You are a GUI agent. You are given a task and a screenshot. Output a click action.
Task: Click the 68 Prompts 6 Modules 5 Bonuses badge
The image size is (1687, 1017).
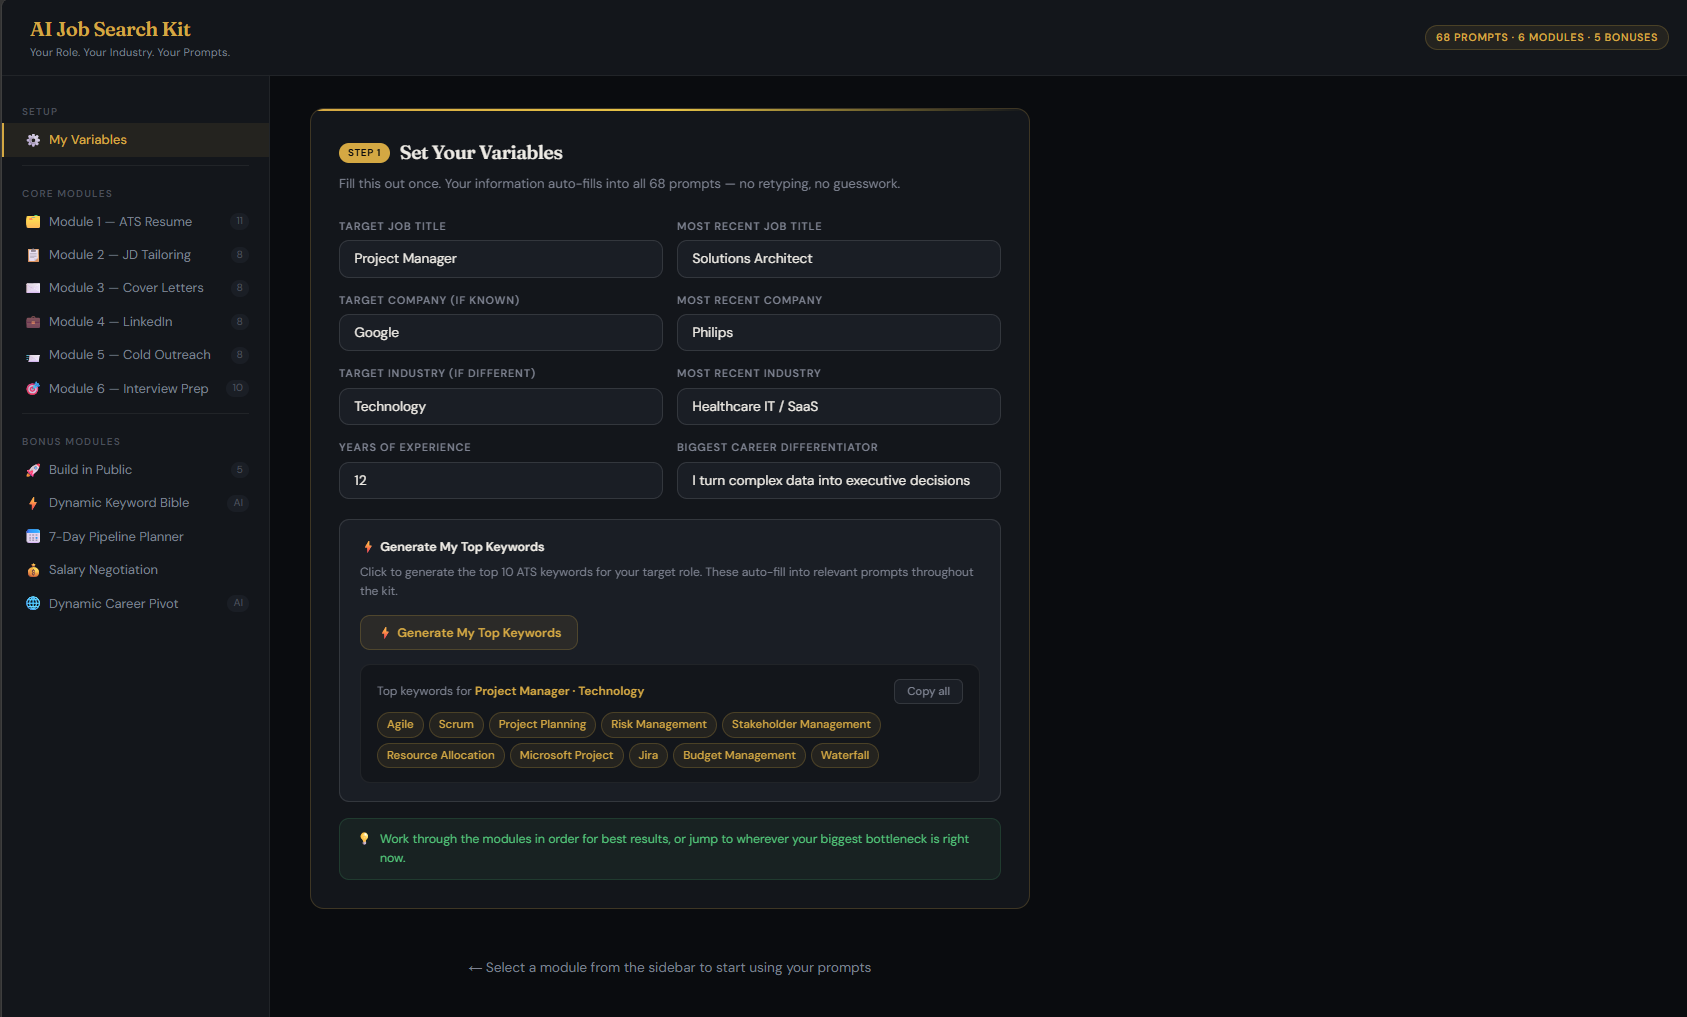coord(1546,38)
